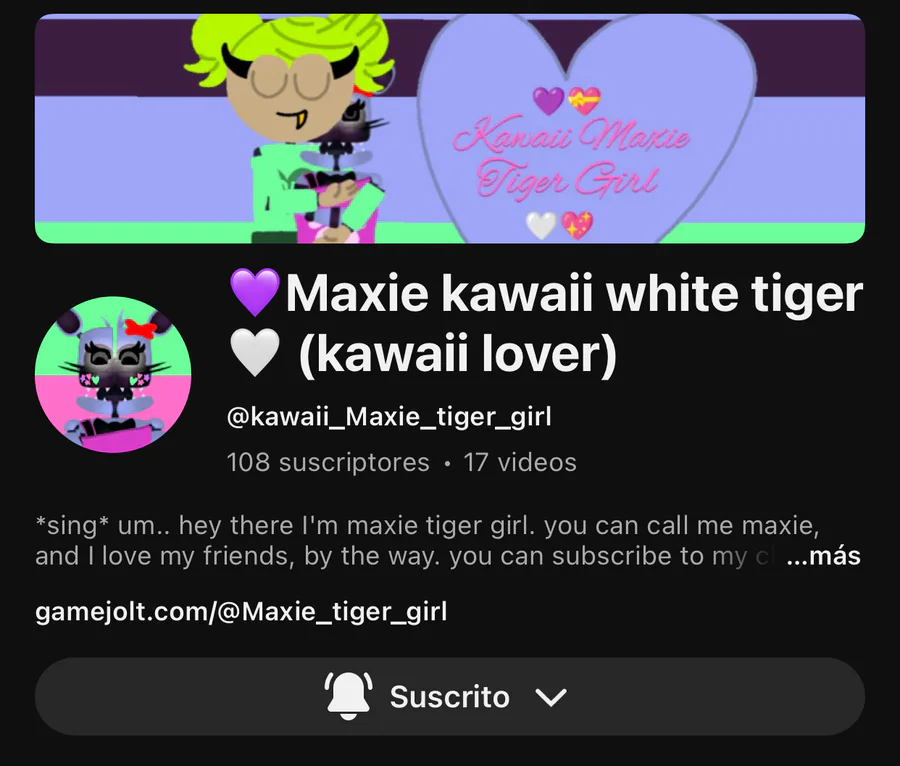
Task: Click the Suscrito subscription button label
Action: (449, 697)
